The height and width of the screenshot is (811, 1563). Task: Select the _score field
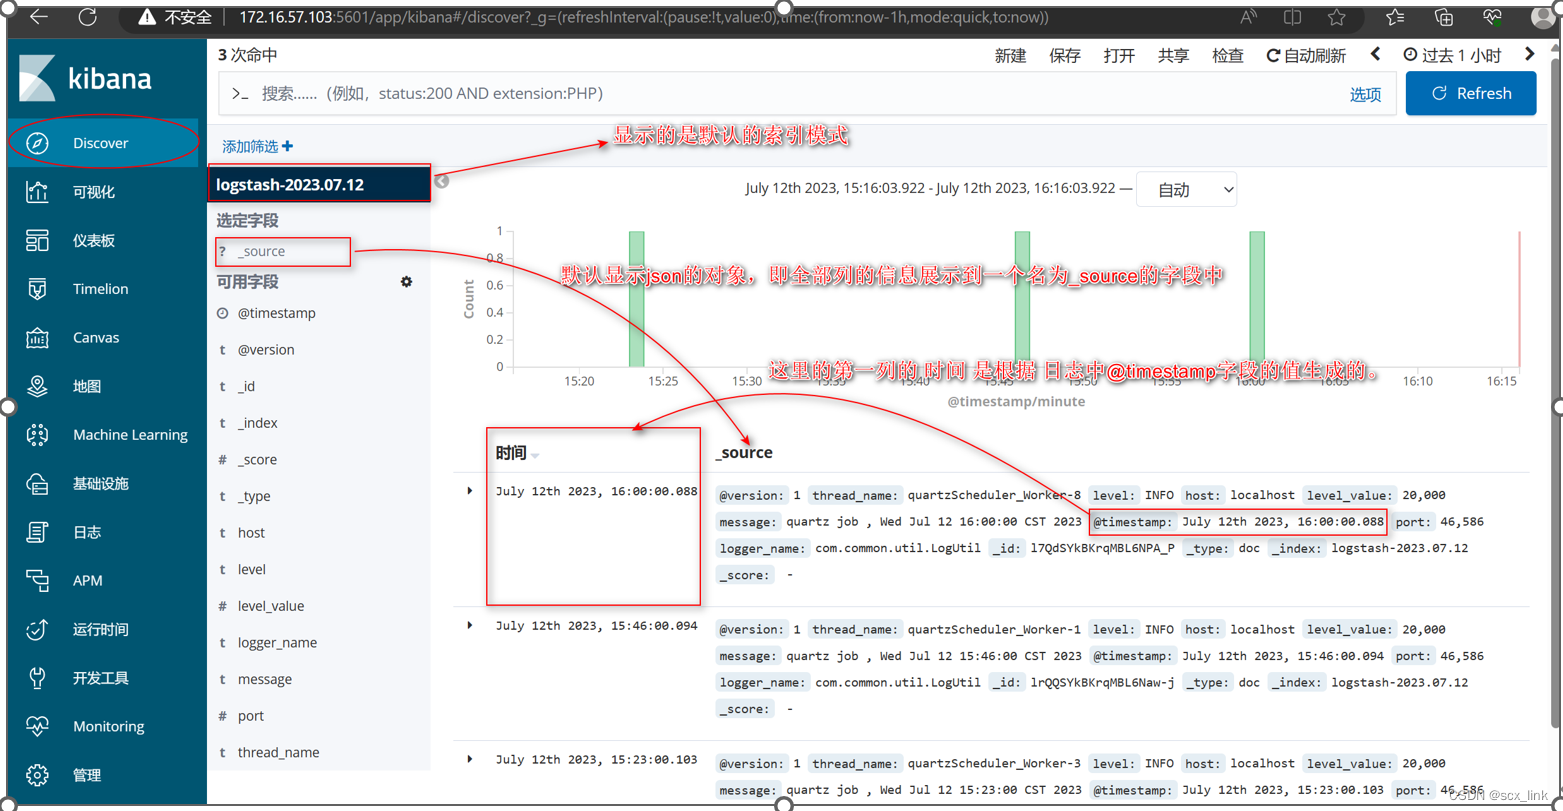point(257,460)
